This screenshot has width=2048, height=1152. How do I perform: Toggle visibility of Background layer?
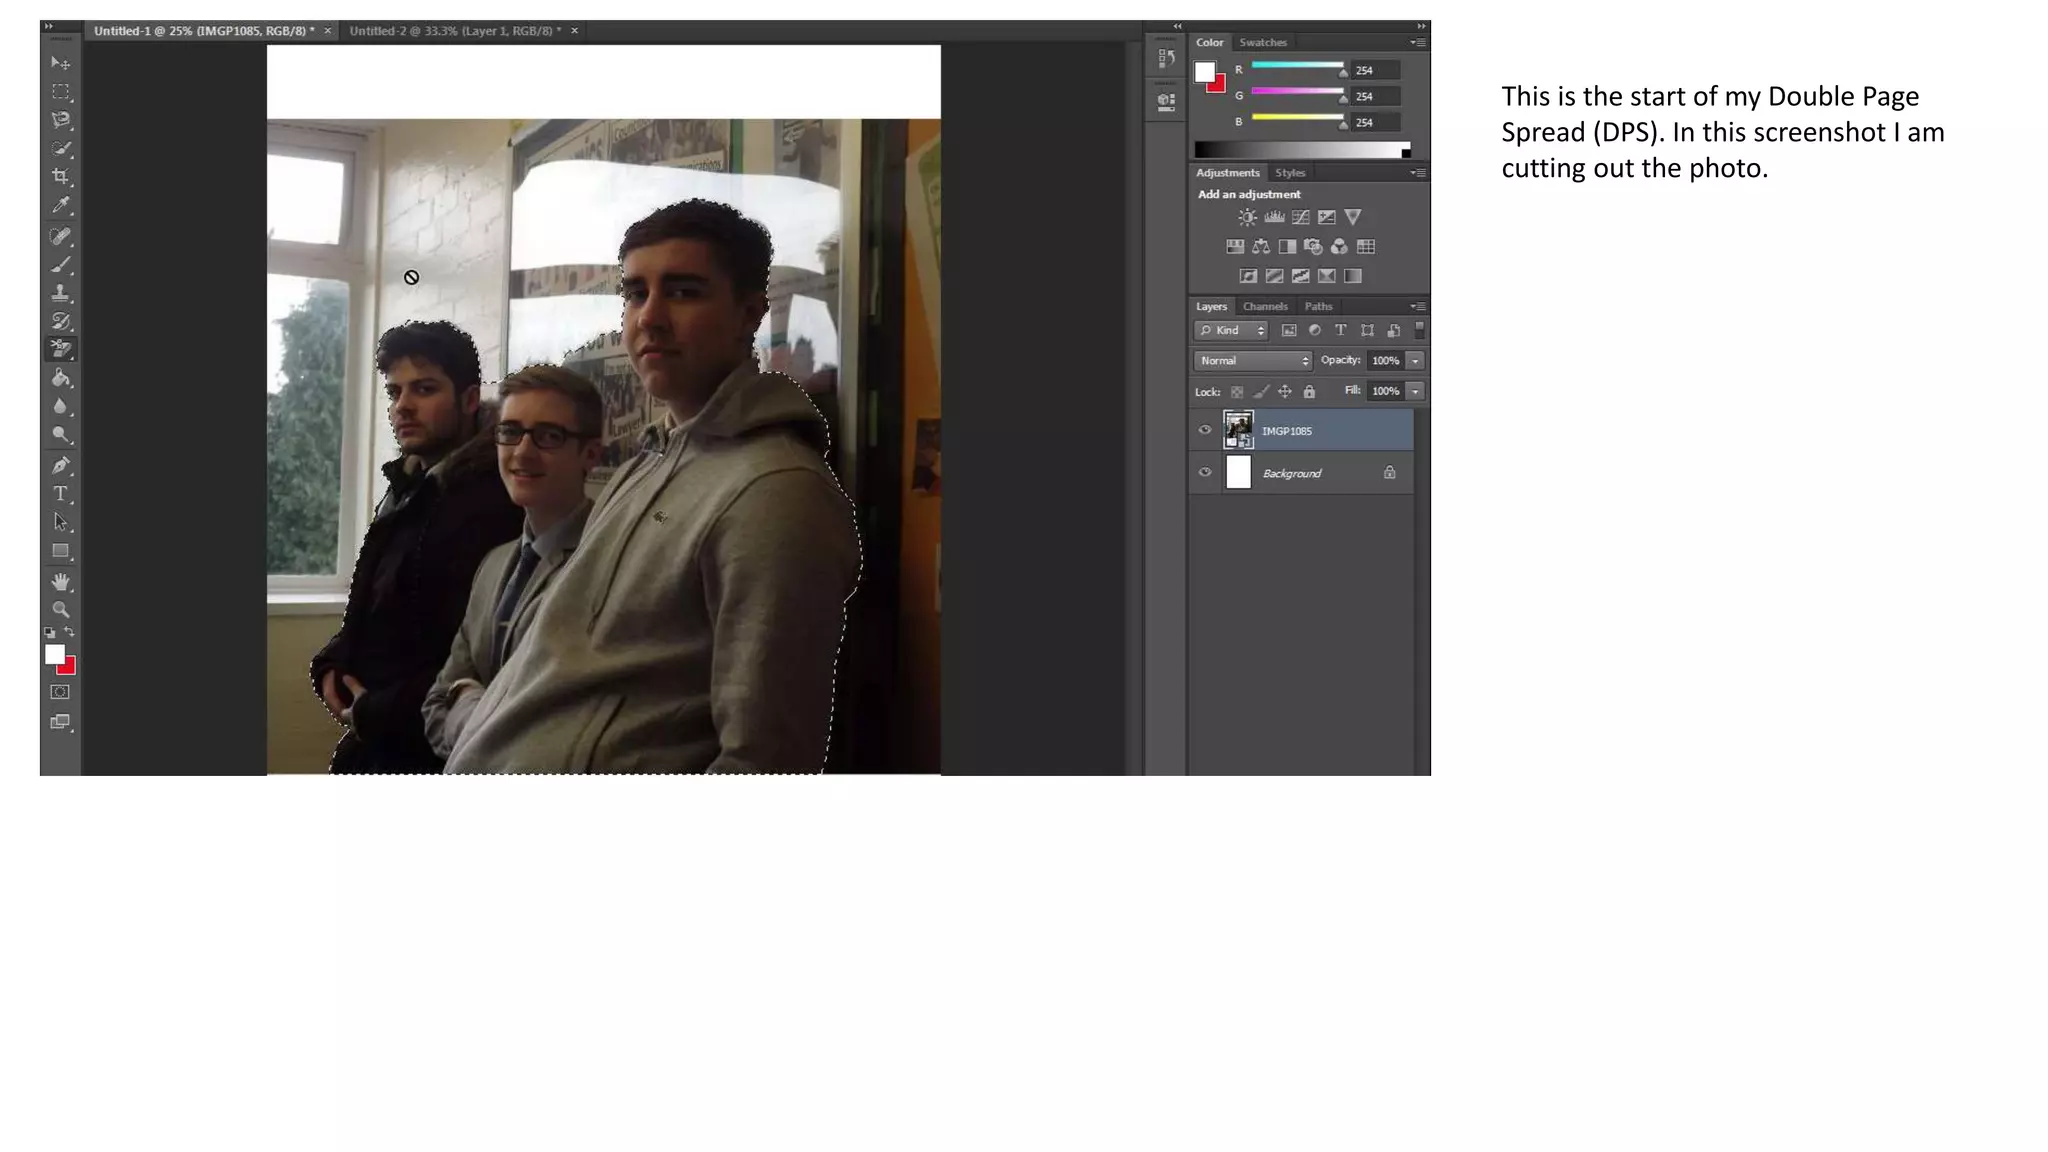[1205, 472]
